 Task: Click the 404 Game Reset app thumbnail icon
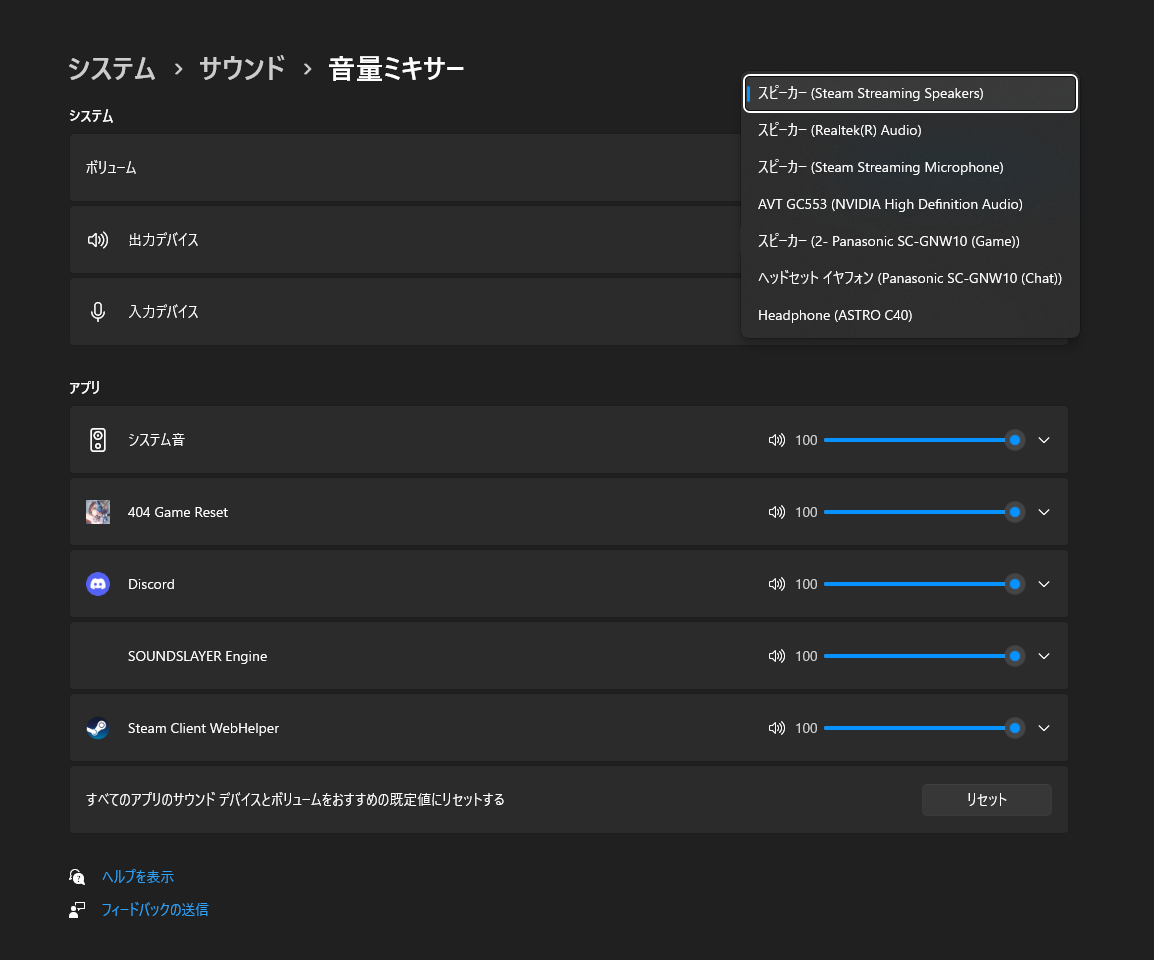coord(97,511)
